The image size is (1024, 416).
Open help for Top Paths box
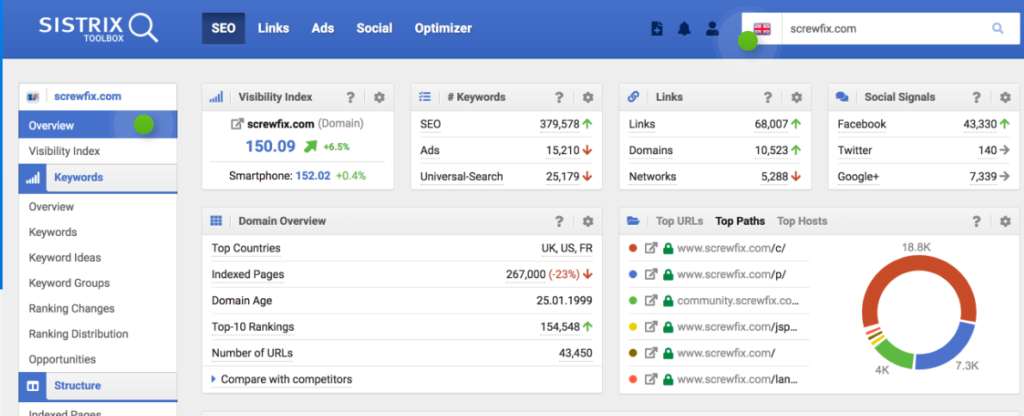(976, 221)
